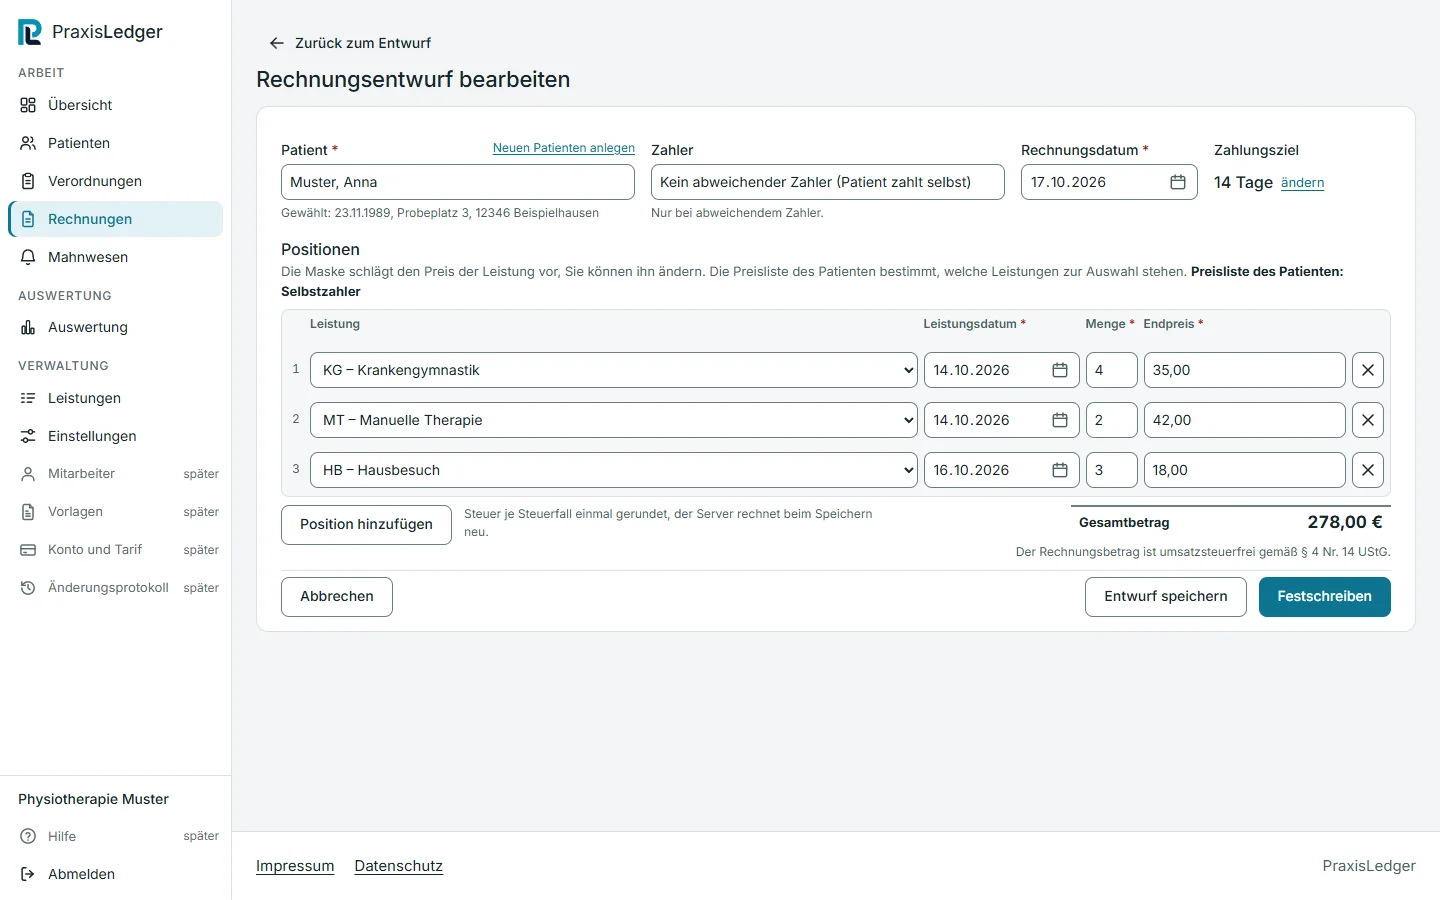Open calendar icon in MT Manuelle Therapie row

click(x=1060, y=420)
